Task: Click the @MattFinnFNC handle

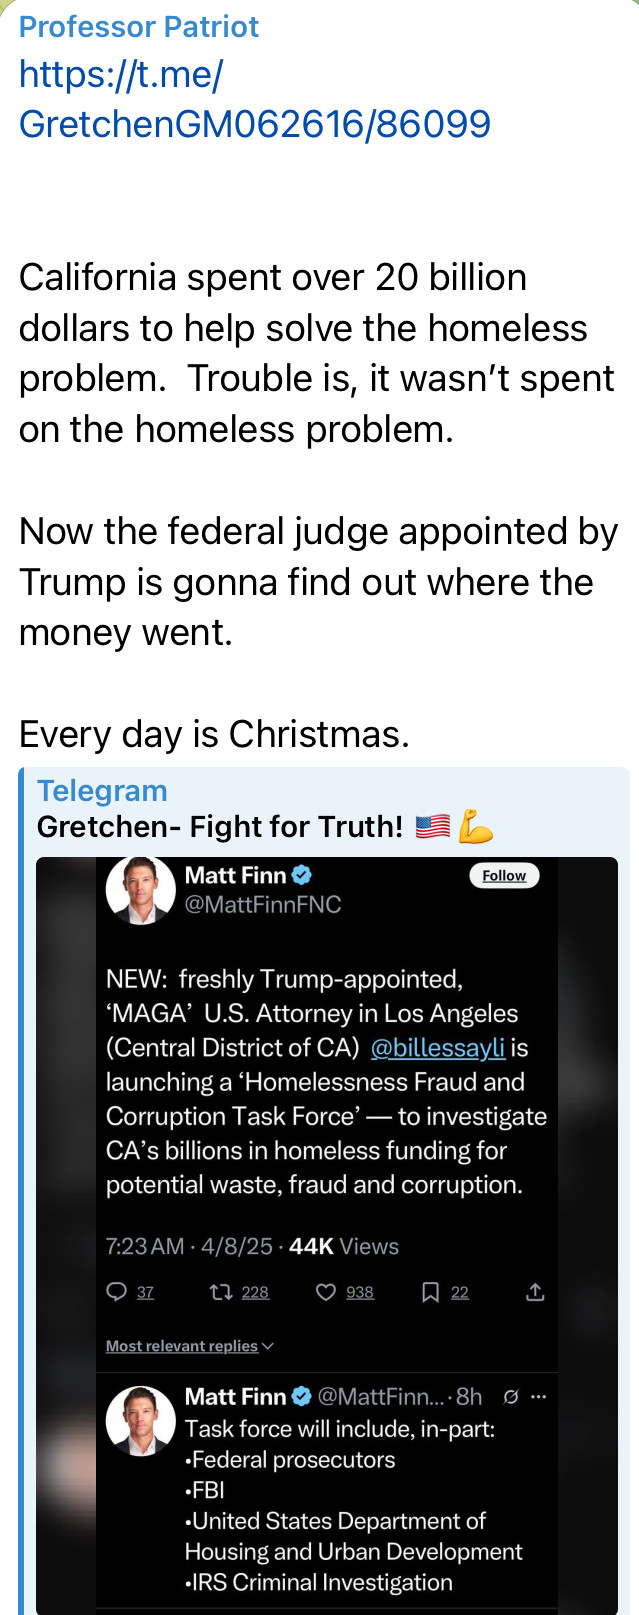Action: click(263, 905)
